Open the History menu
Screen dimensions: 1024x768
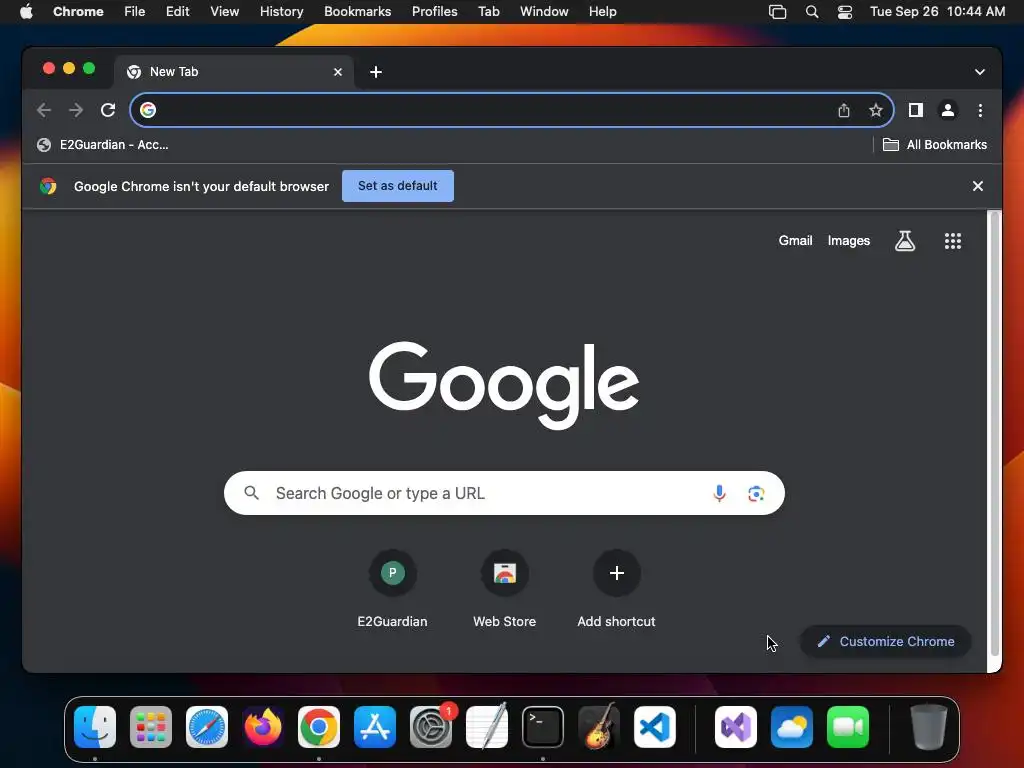tap(281, 12)
